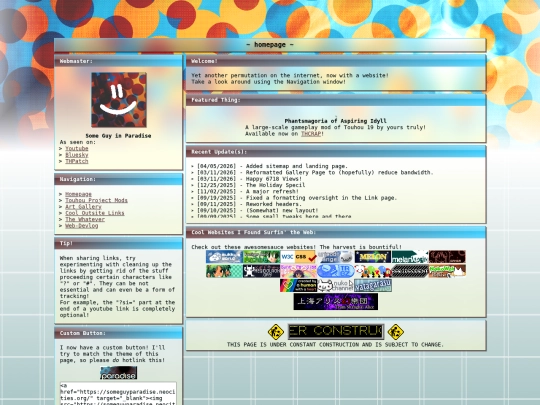540x405 pixels.
Task: Click the 'Recent Update(s):' panel header
Action: coord(336,152)
